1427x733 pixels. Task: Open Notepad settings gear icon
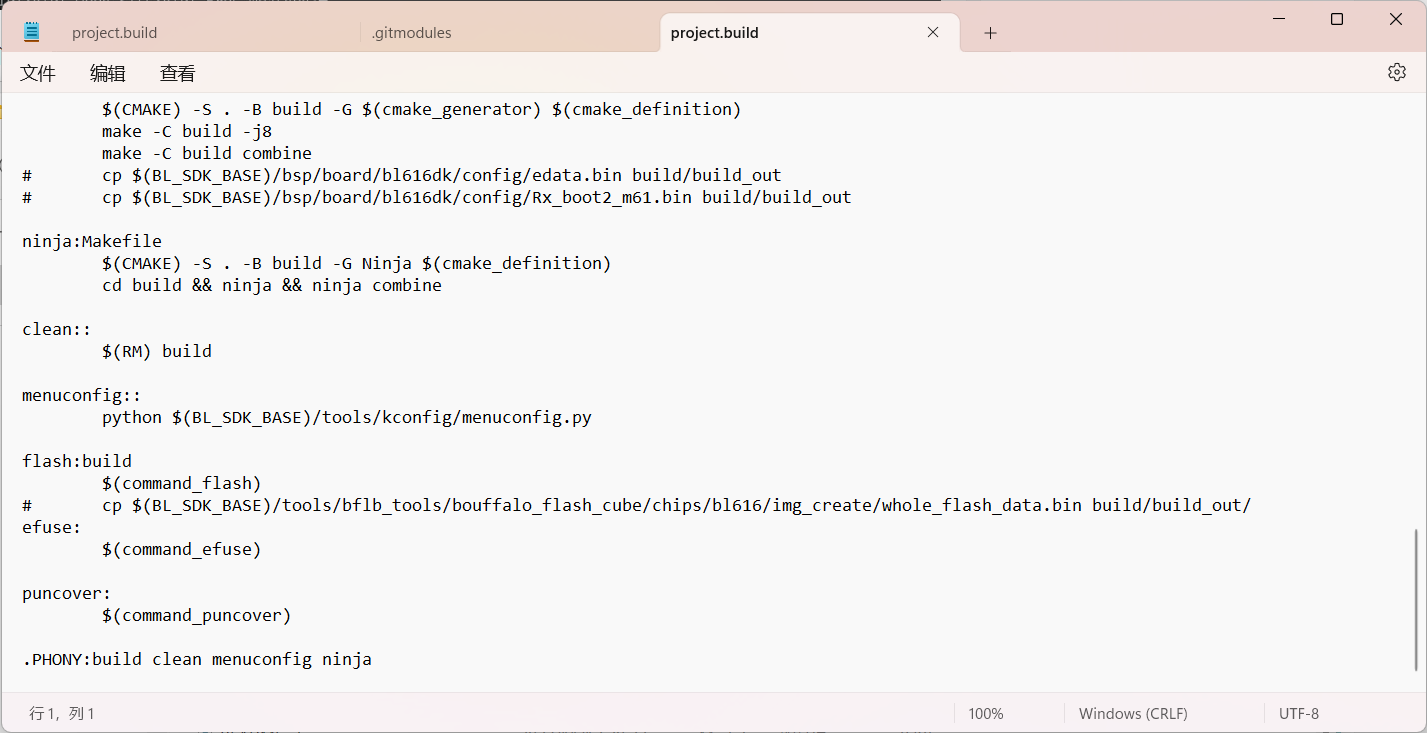[1397, 72]
